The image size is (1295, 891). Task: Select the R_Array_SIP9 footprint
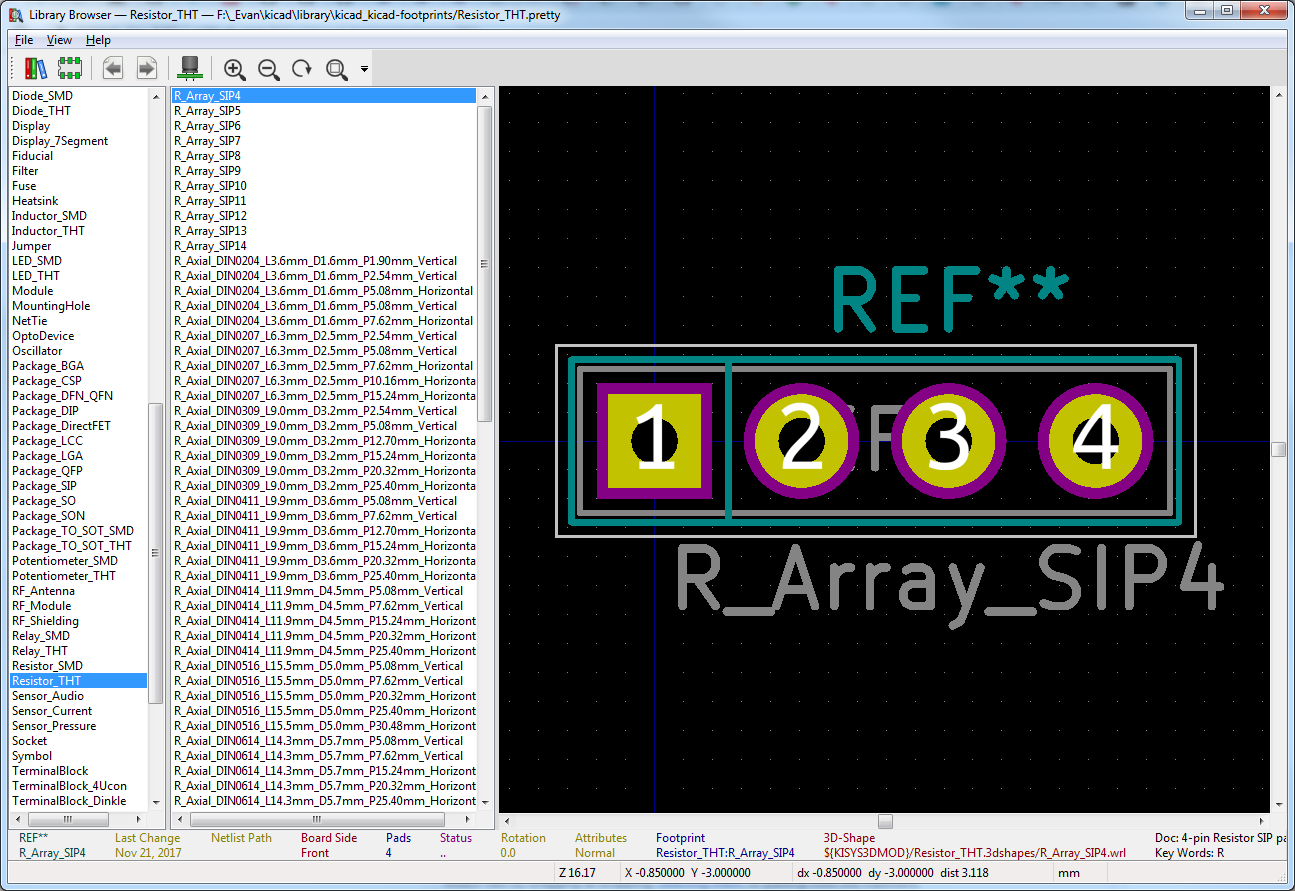[x=207, y=171]
